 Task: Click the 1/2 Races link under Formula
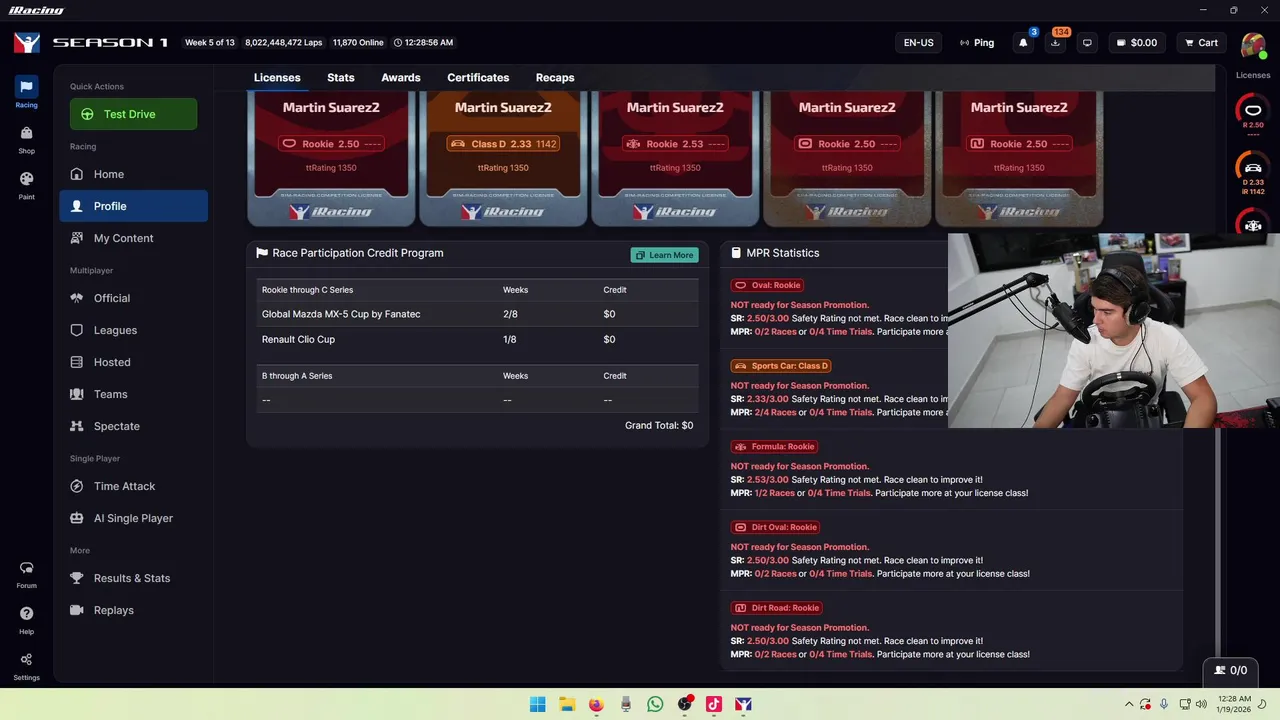point(775,493)
